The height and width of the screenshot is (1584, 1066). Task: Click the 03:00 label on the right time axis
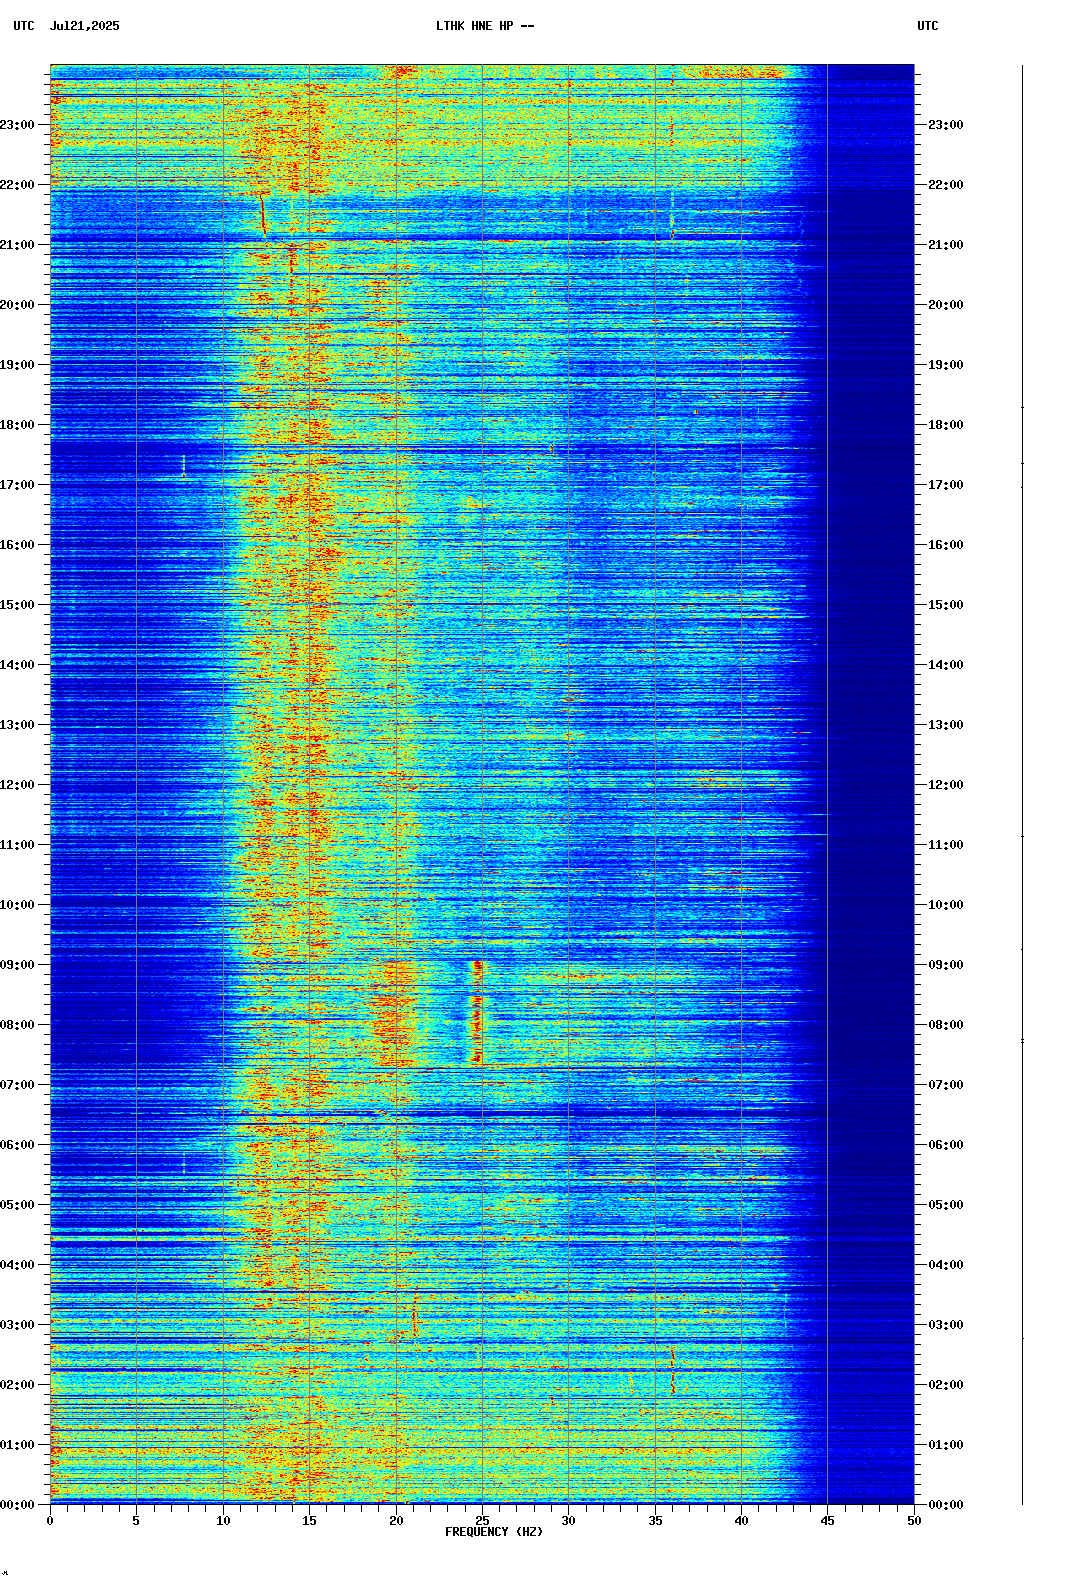pos(946,1325)
